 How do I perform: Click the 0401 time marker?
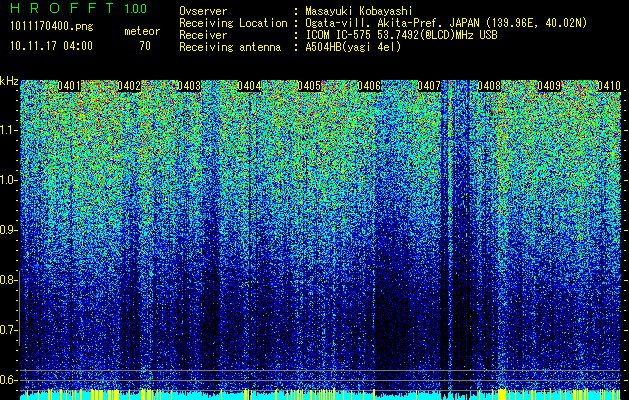coord(69,86)
